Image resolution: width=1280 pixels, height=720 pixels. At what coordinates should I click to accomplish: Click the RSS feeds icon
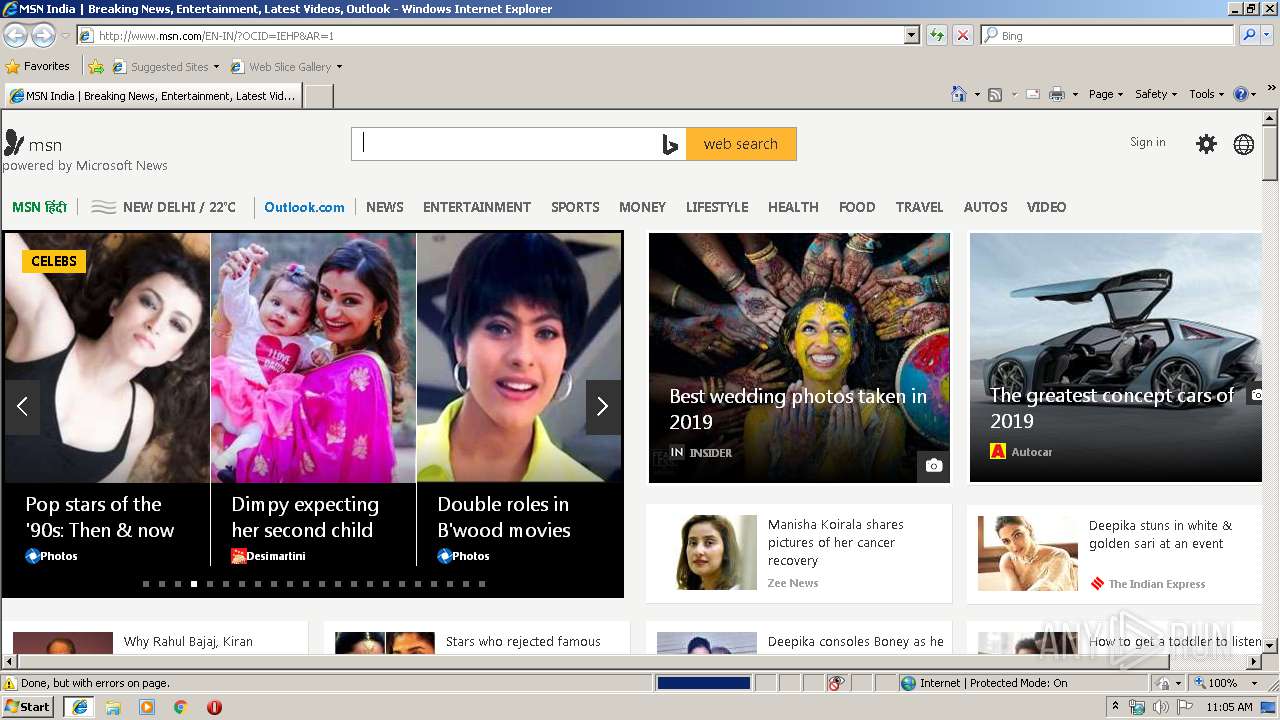coord(995,94)
